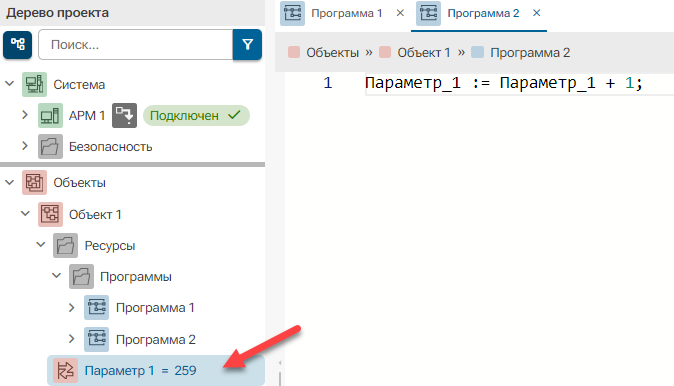Collapse the Ресурсы folder

coord(41,245)
